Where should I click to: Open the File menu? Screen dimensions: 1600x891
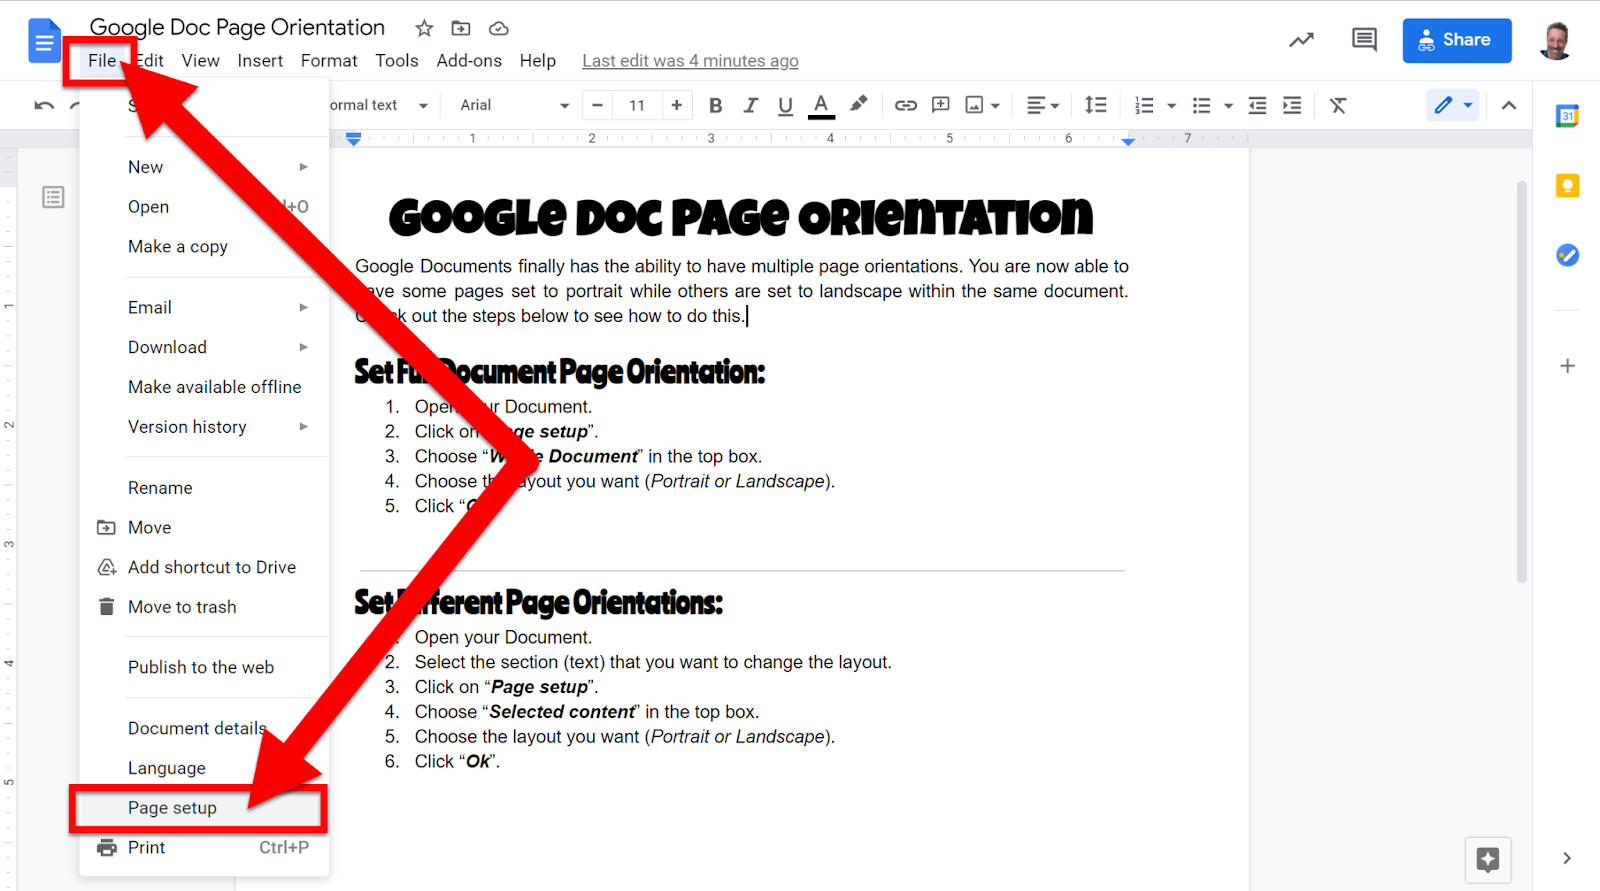point(102,60)
